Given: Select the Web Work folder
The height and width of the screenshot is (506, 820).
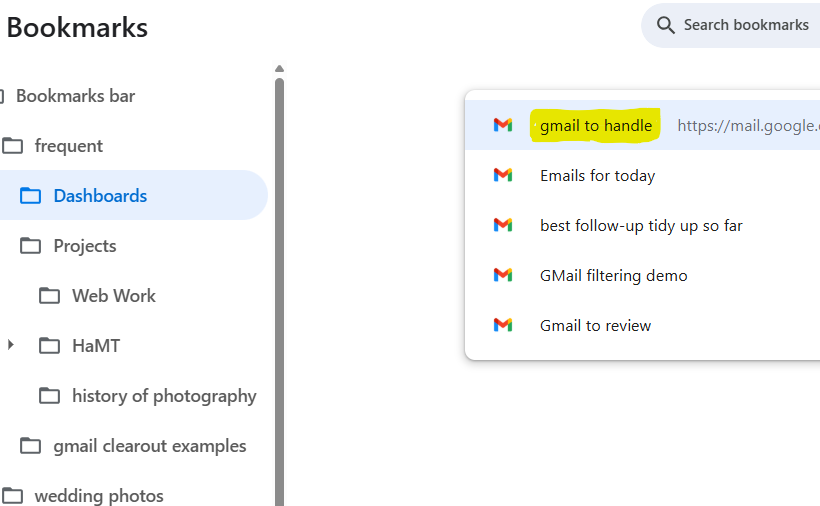Looking at the screenshot, I should [x=113, y=296].
